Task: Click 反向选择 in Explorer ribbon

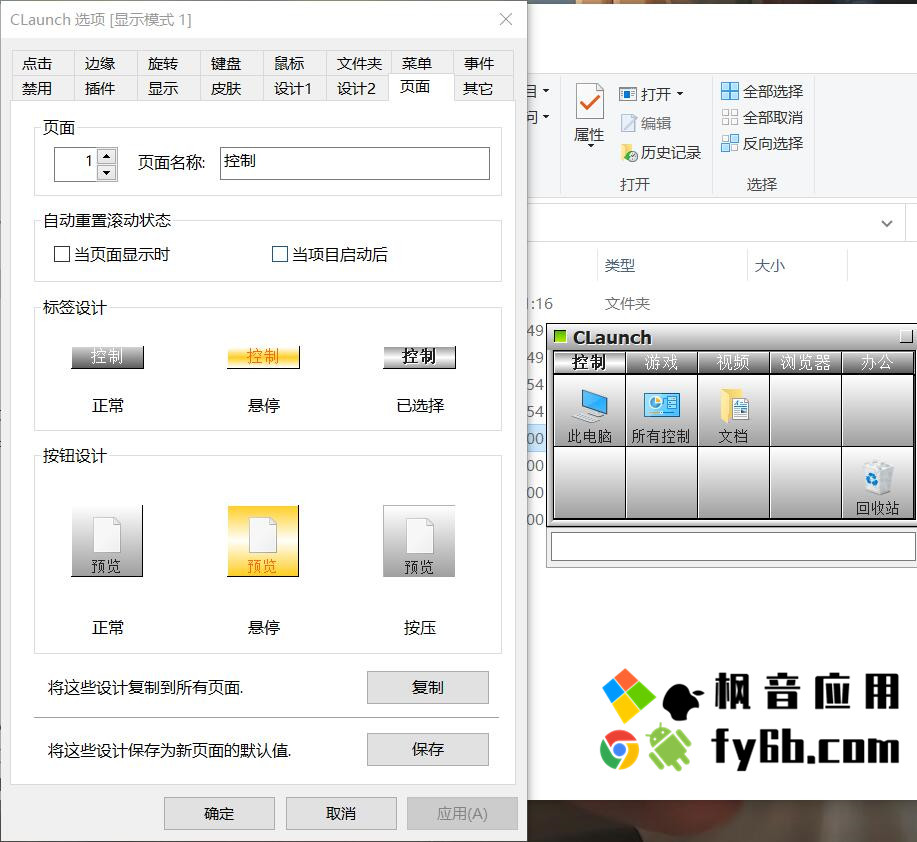Action: click(x=762, y=143)
